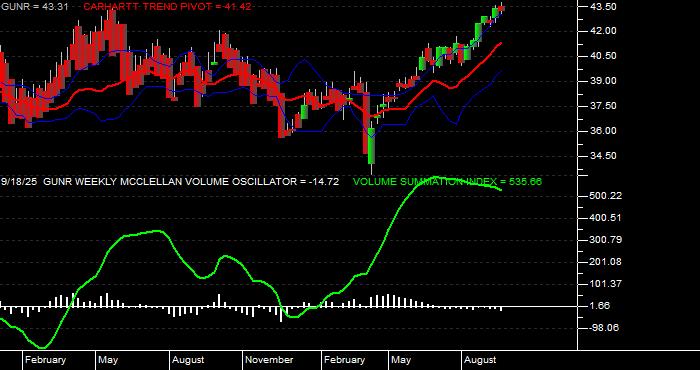Click the GUNR = 43.31 price label
The image size is (700, 370).
[34, 7]
